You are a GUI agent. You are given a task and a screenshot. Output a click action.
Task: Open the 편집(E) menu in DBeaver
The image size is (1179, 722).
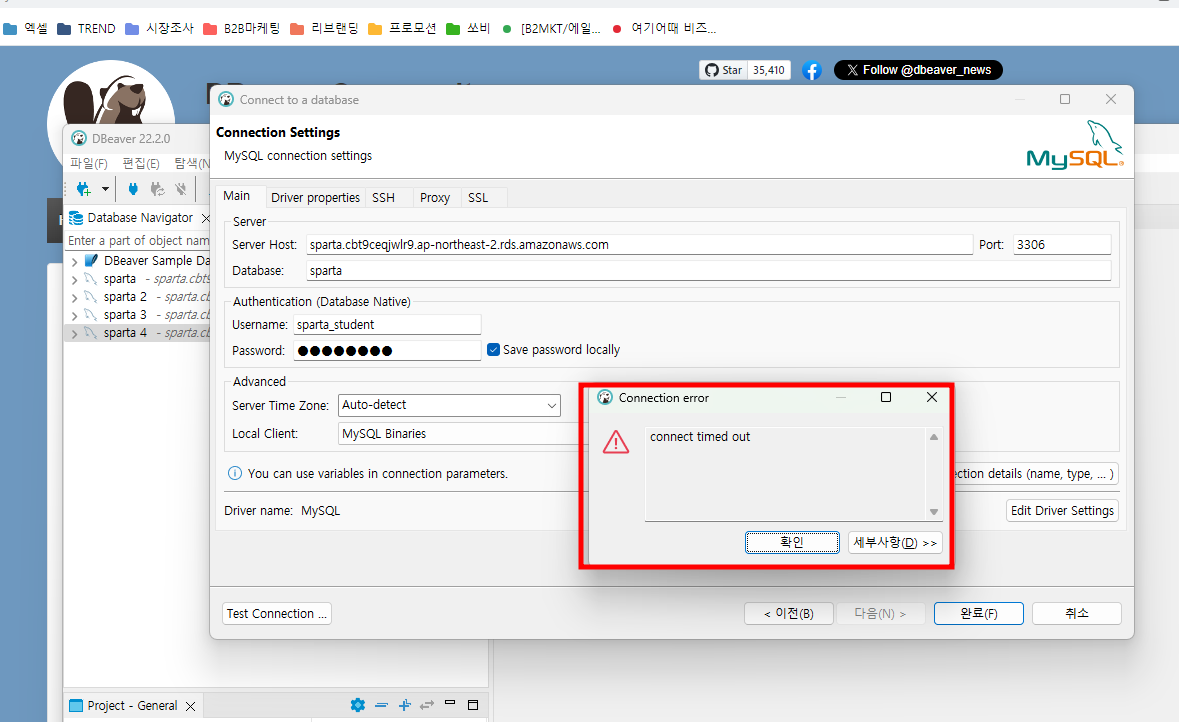(141, 163)
